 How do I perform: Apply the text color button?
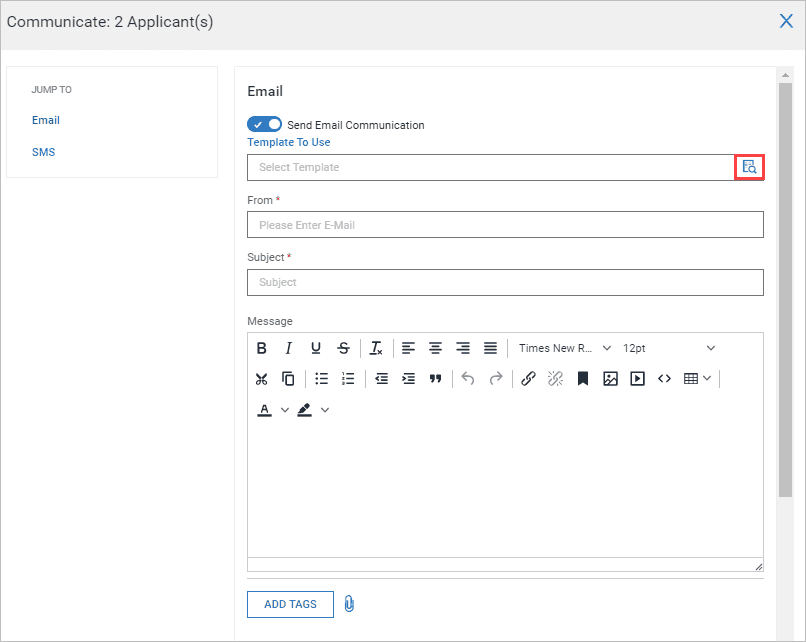pos(264,410)
